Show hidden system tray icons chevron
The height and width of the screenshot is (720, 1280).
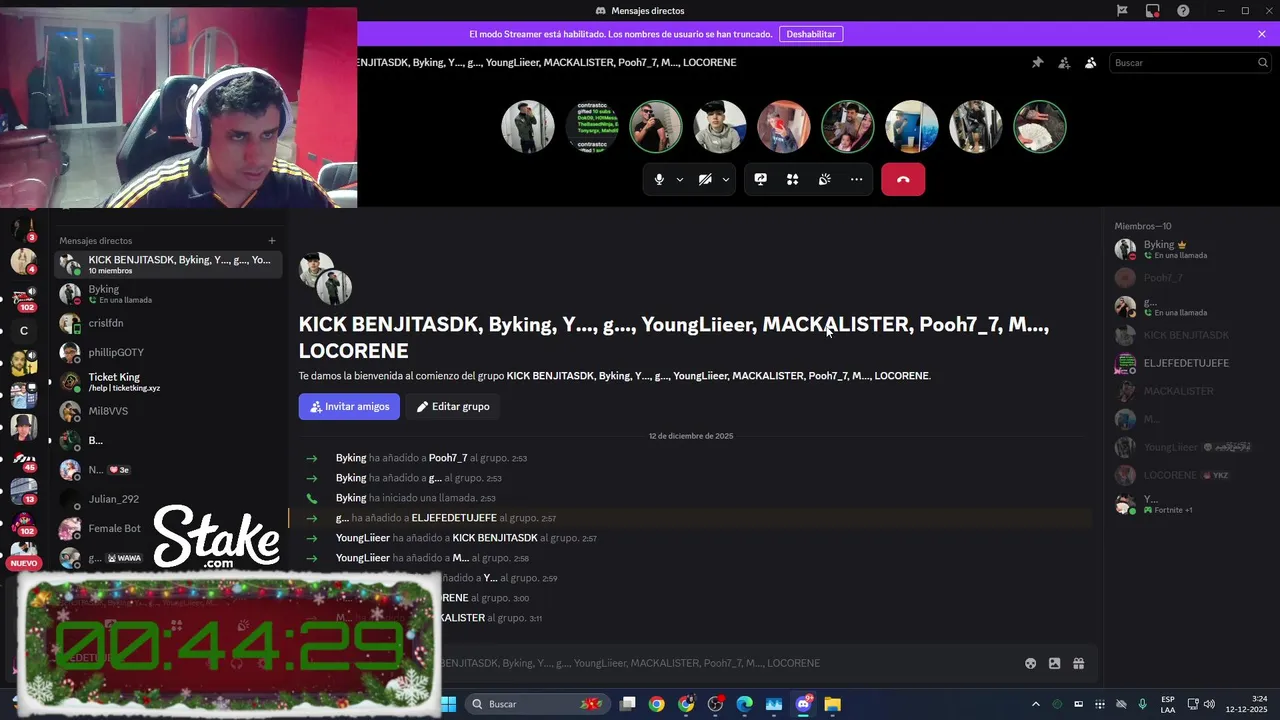(x=1035, y=704)
